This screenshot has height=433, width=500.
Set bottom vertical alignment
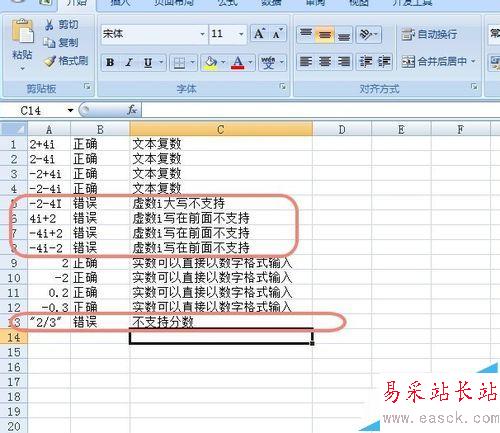click(x=344, y=34)
